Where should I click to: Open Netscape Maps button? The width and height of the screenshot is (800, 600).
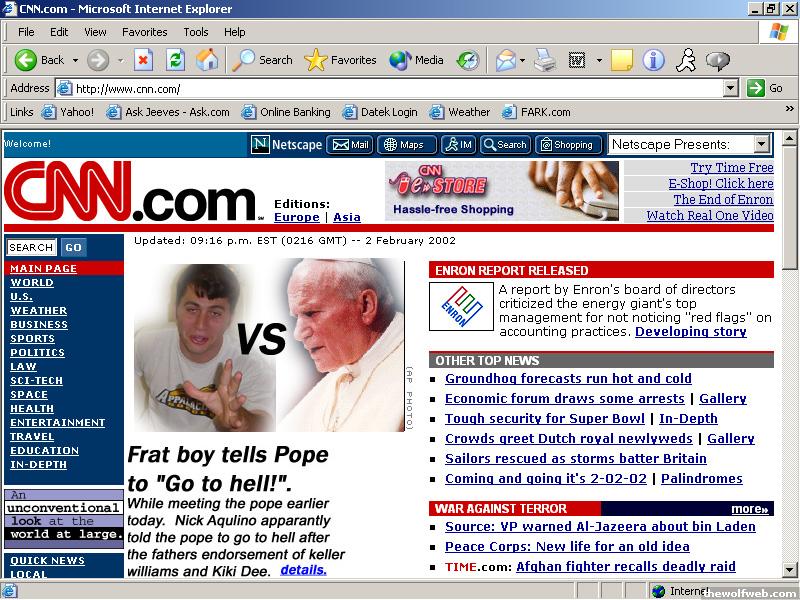[x=403, y=145]
